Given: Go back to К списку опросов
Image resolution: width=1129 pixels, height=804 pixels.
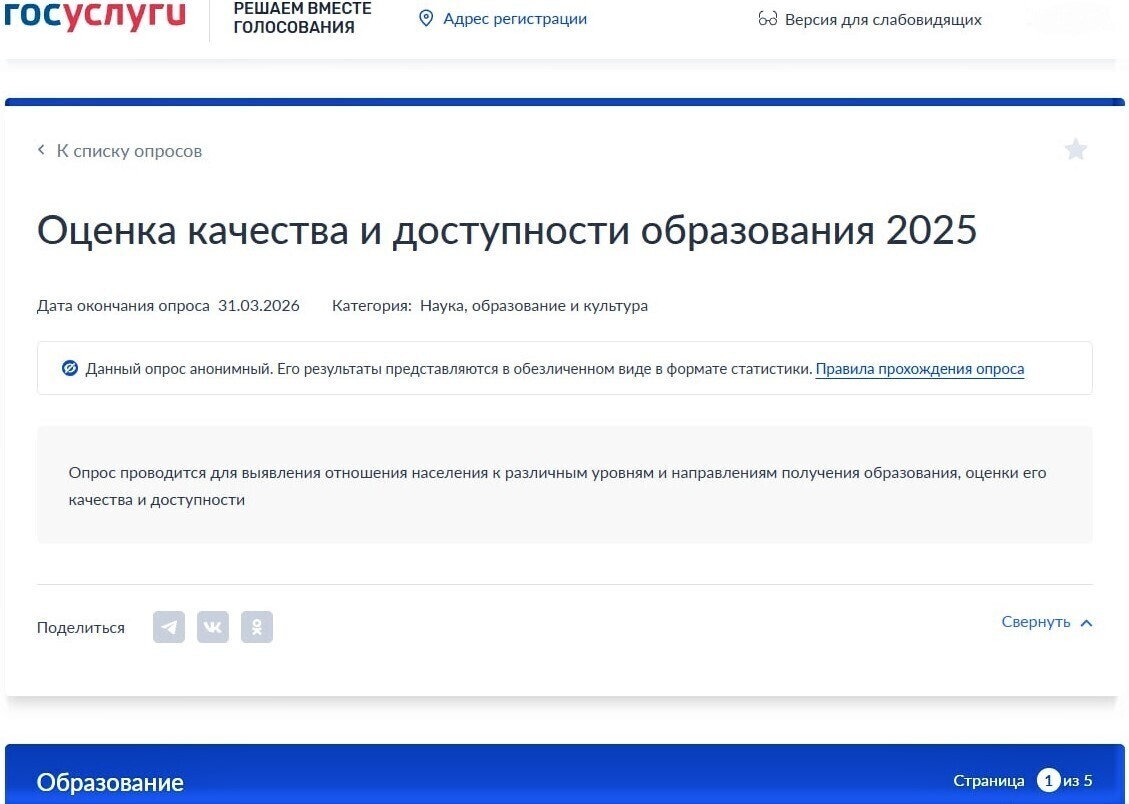Looking at the screenshot, I should click(x=129, y=151).
